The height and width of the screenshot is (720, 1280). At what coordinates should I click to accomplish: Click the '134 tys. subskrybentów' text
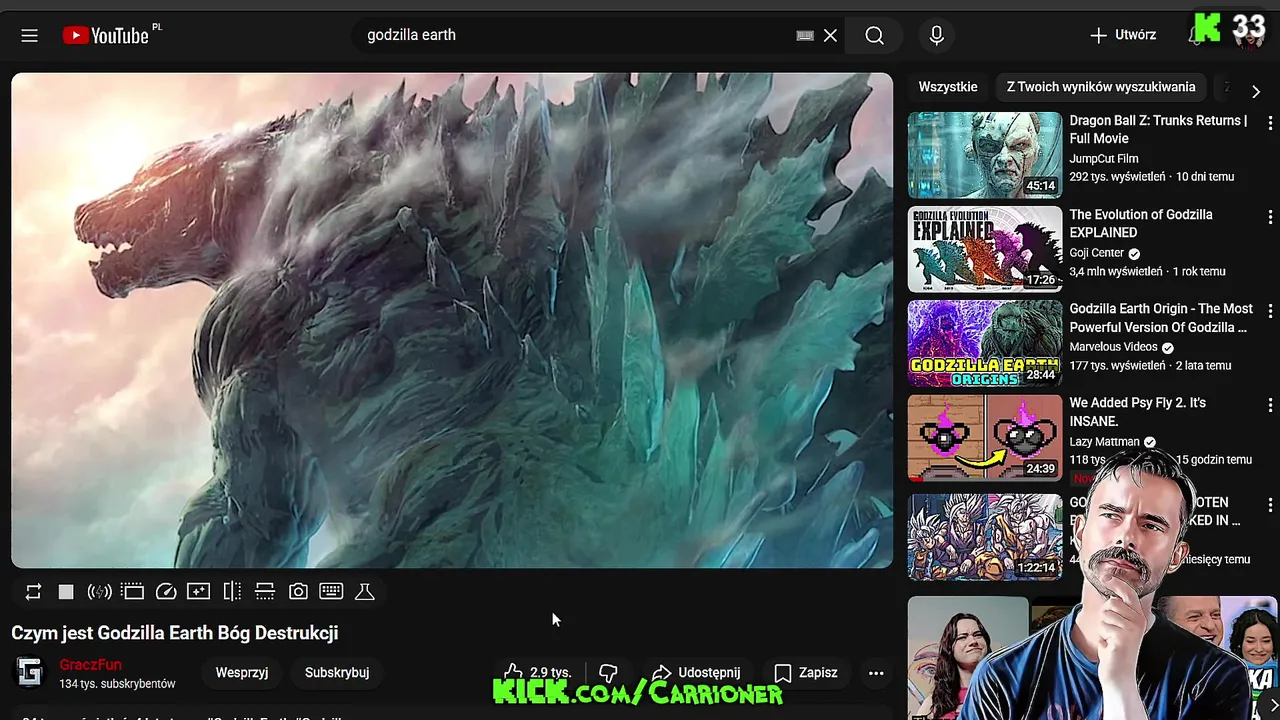point(117,684)
